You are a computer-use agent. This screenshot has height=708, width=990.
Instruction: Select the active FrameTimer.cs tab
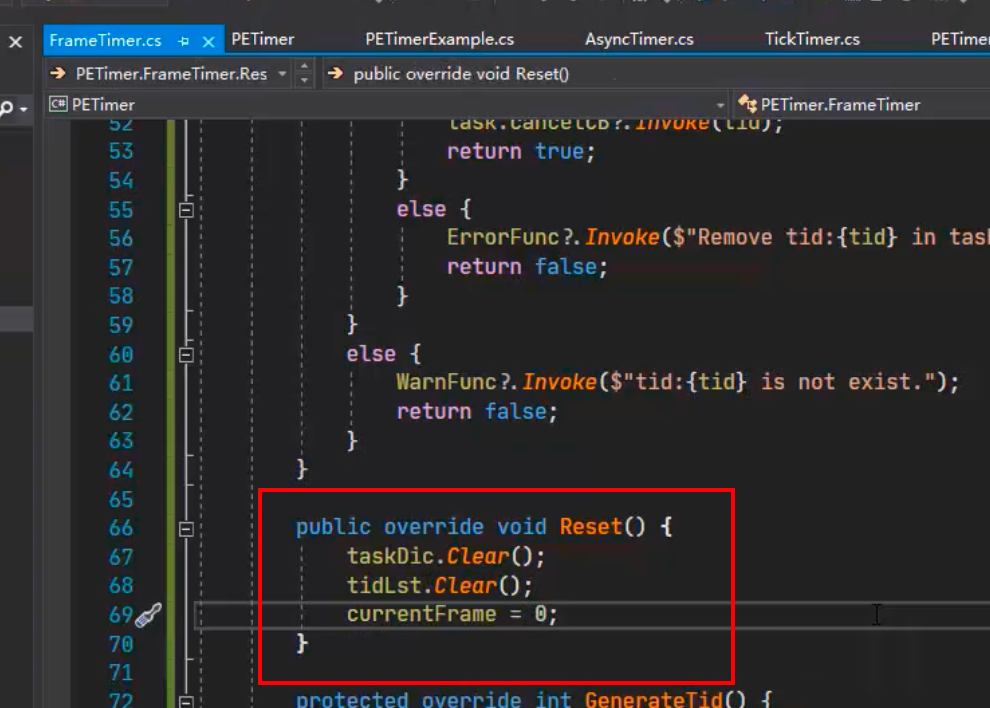(105, 40)
